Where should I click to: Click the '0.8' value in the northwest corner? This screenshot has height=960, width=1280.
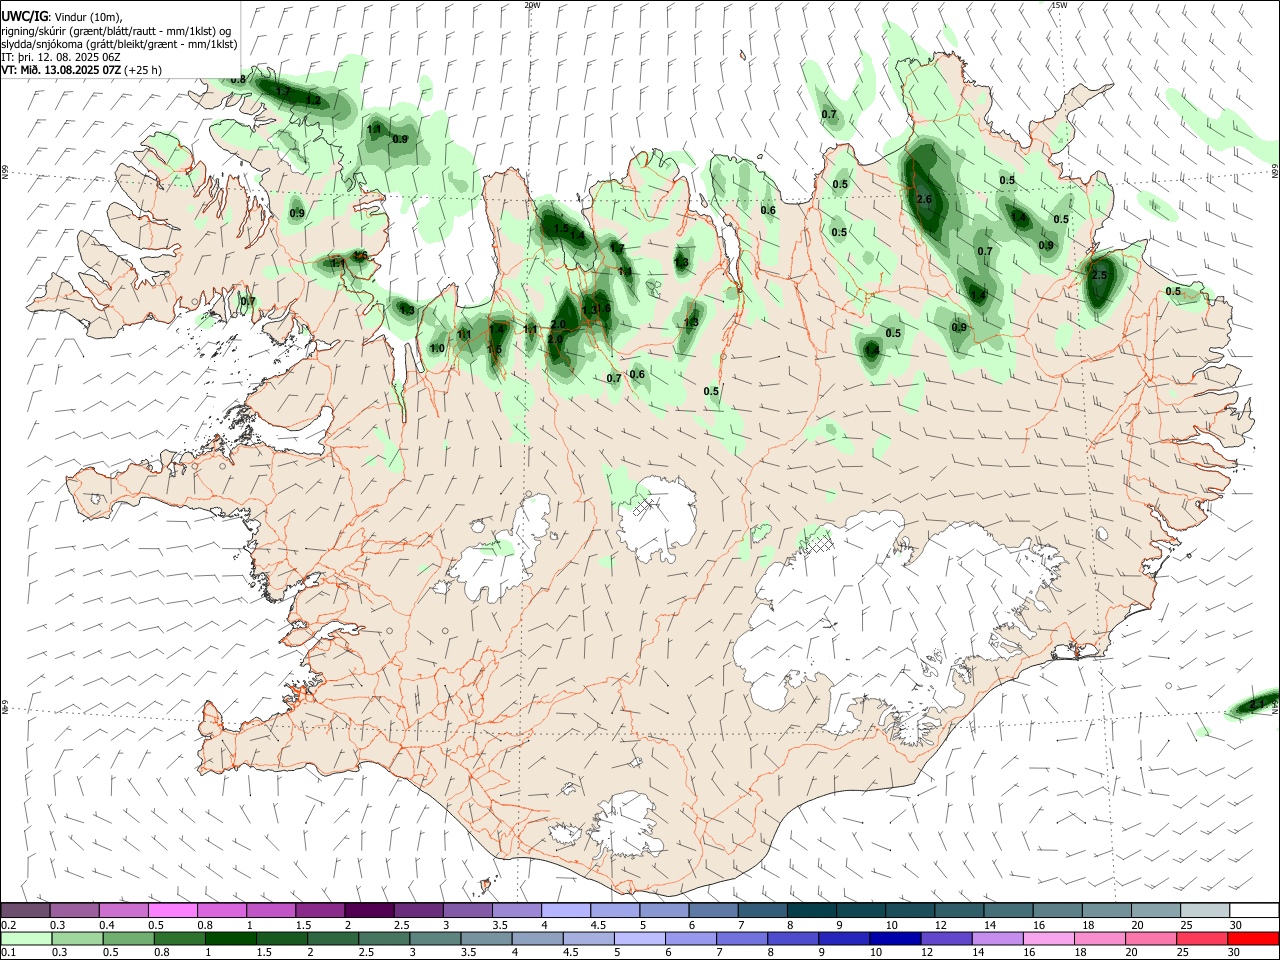[x=238, y=79]
